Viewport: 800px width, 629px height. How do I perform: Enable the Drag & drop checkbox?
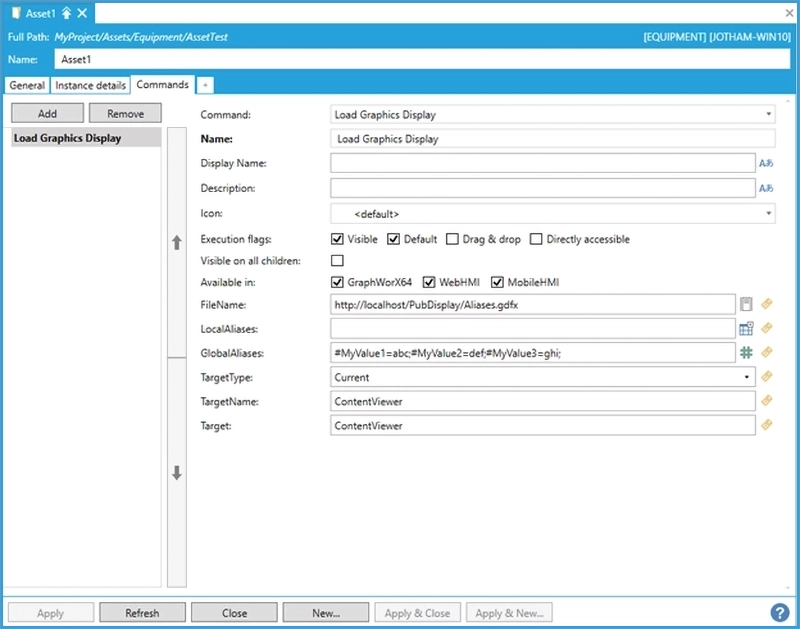point(453,239)
